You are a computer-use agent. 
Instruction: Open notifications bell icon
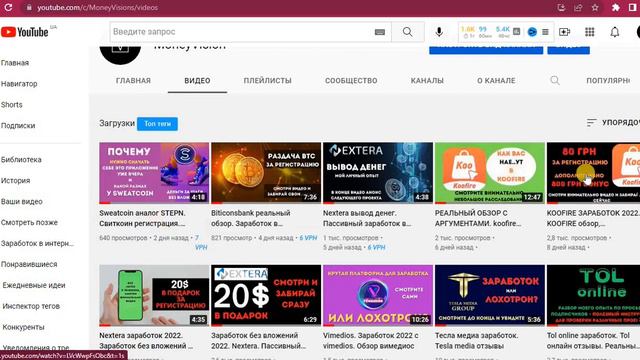click(x=615, y=32)
